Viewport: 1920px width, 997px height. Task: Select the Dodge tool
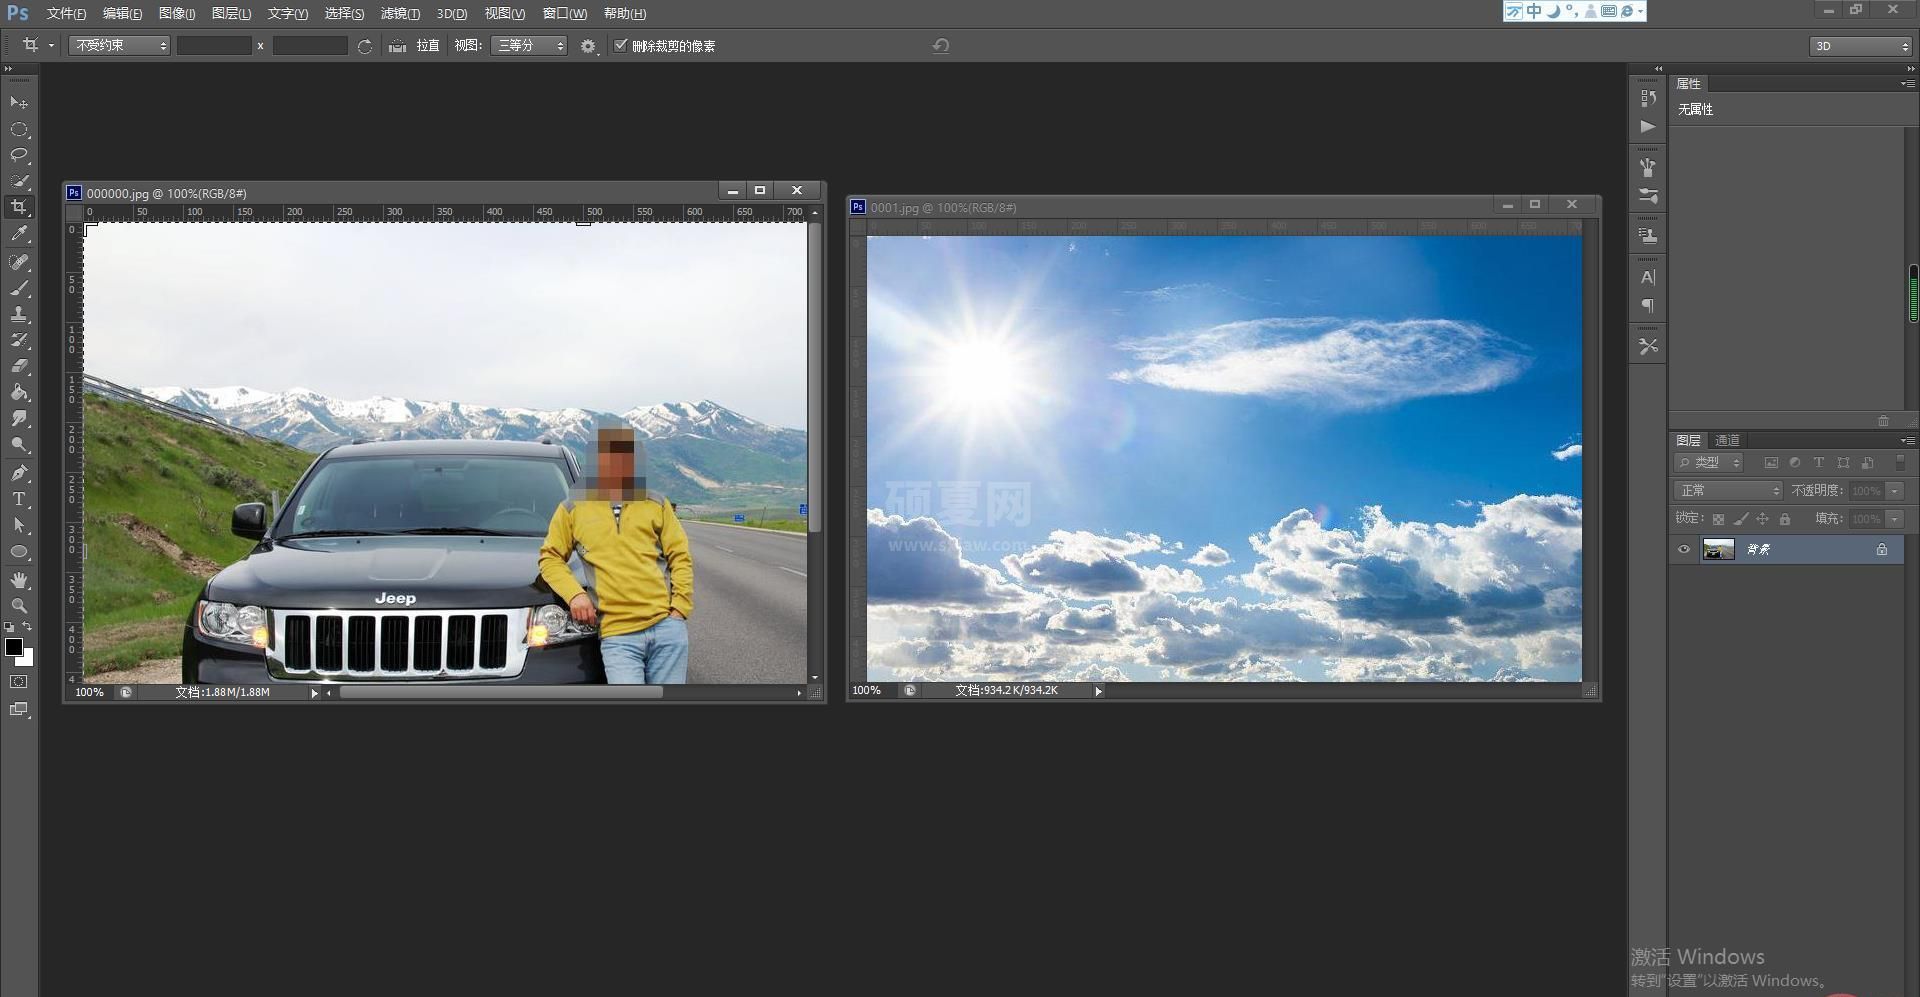coord(19,444)
